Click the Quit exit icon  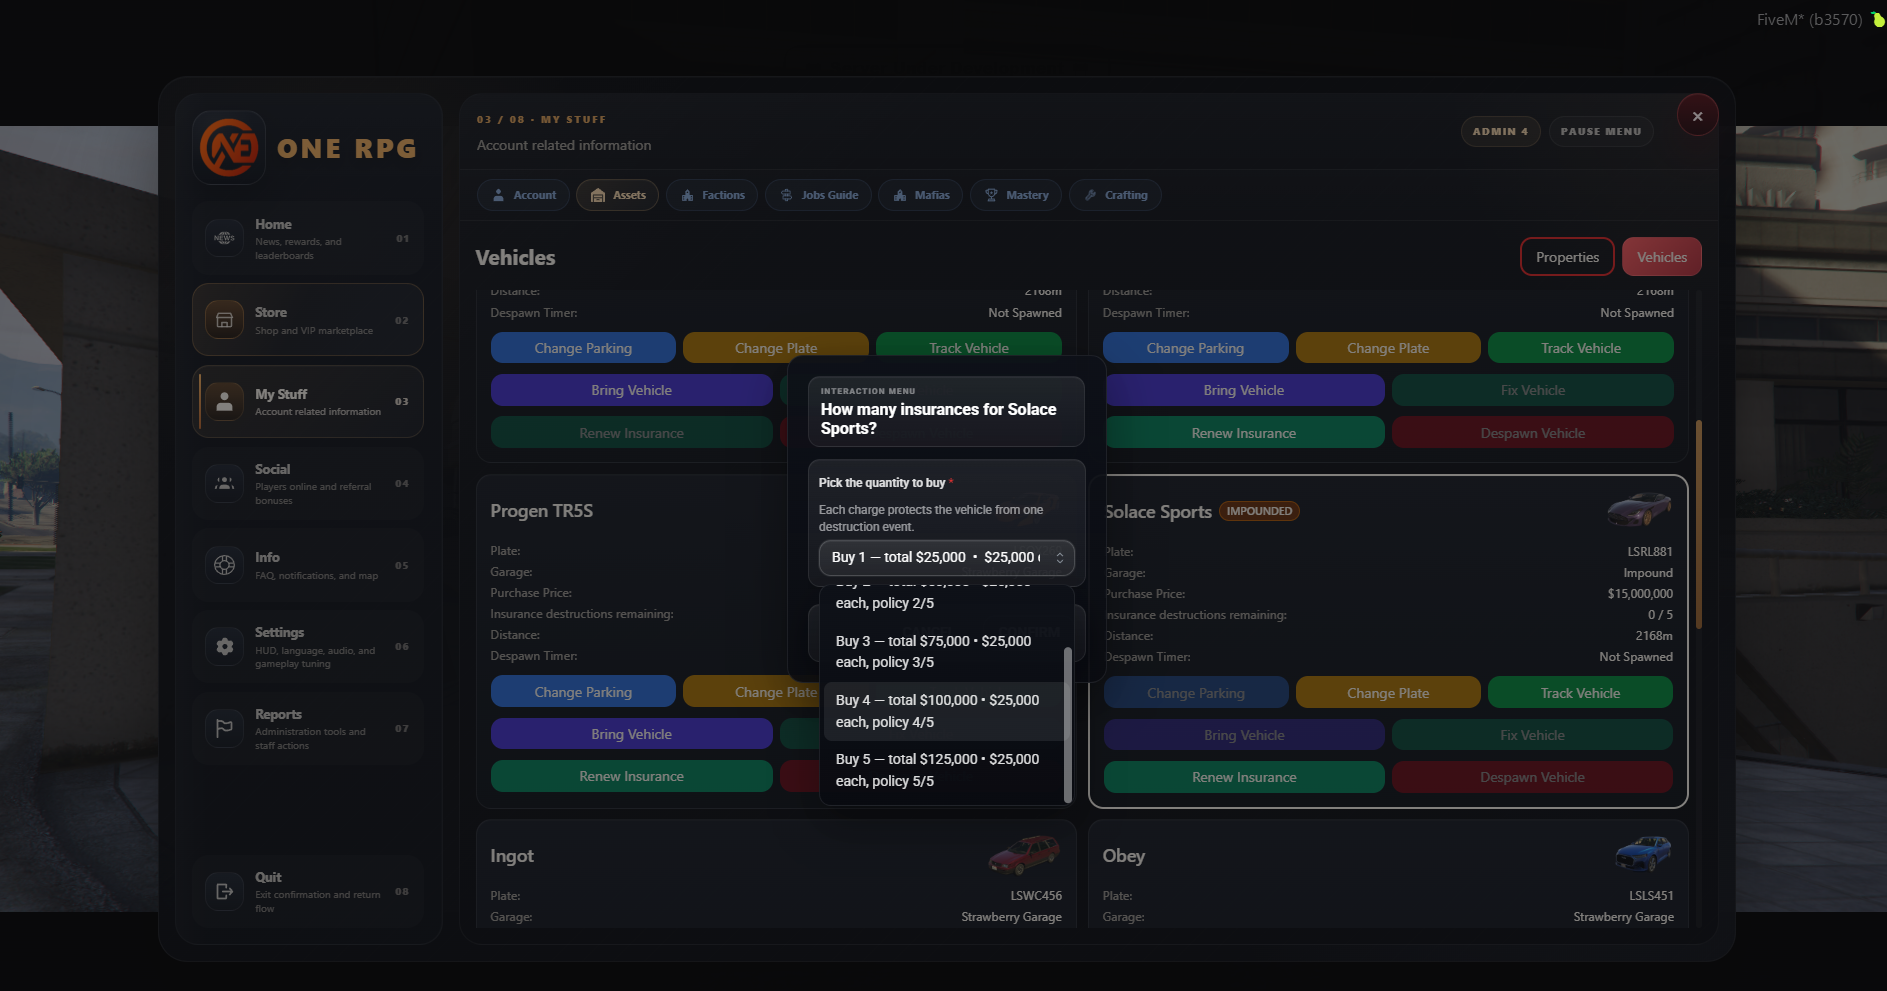point(224,891)
